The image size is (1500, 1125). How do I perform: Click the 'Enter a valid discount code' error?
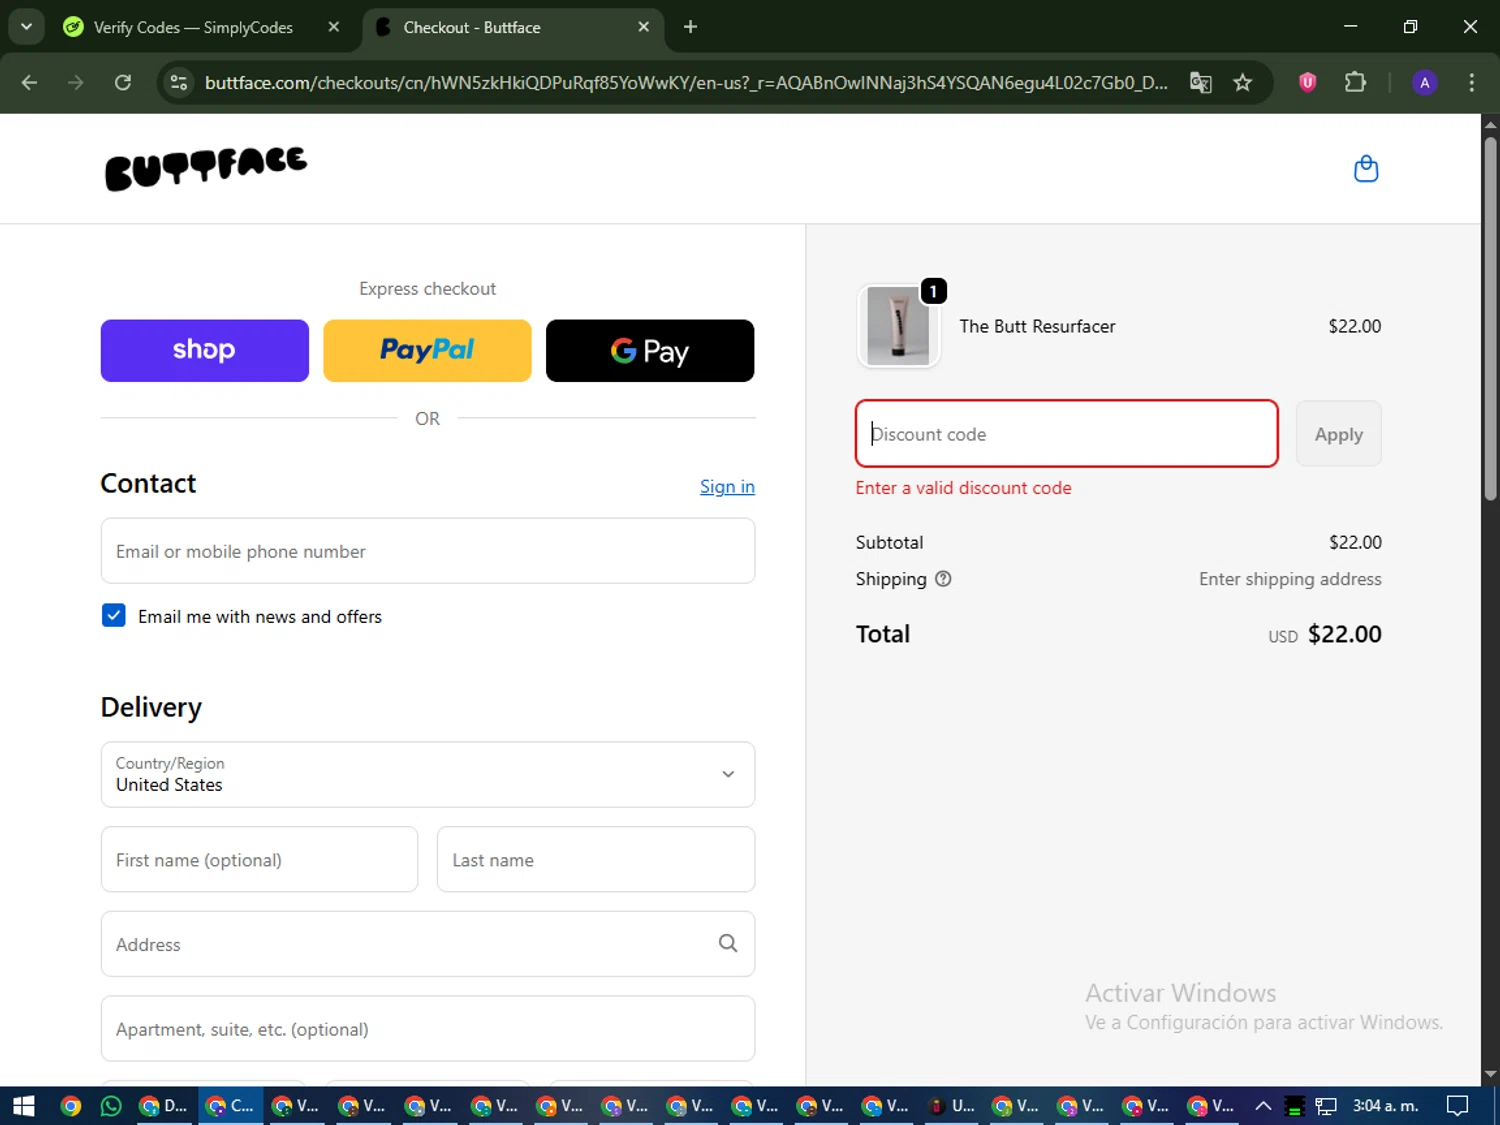tap(963, 488)
